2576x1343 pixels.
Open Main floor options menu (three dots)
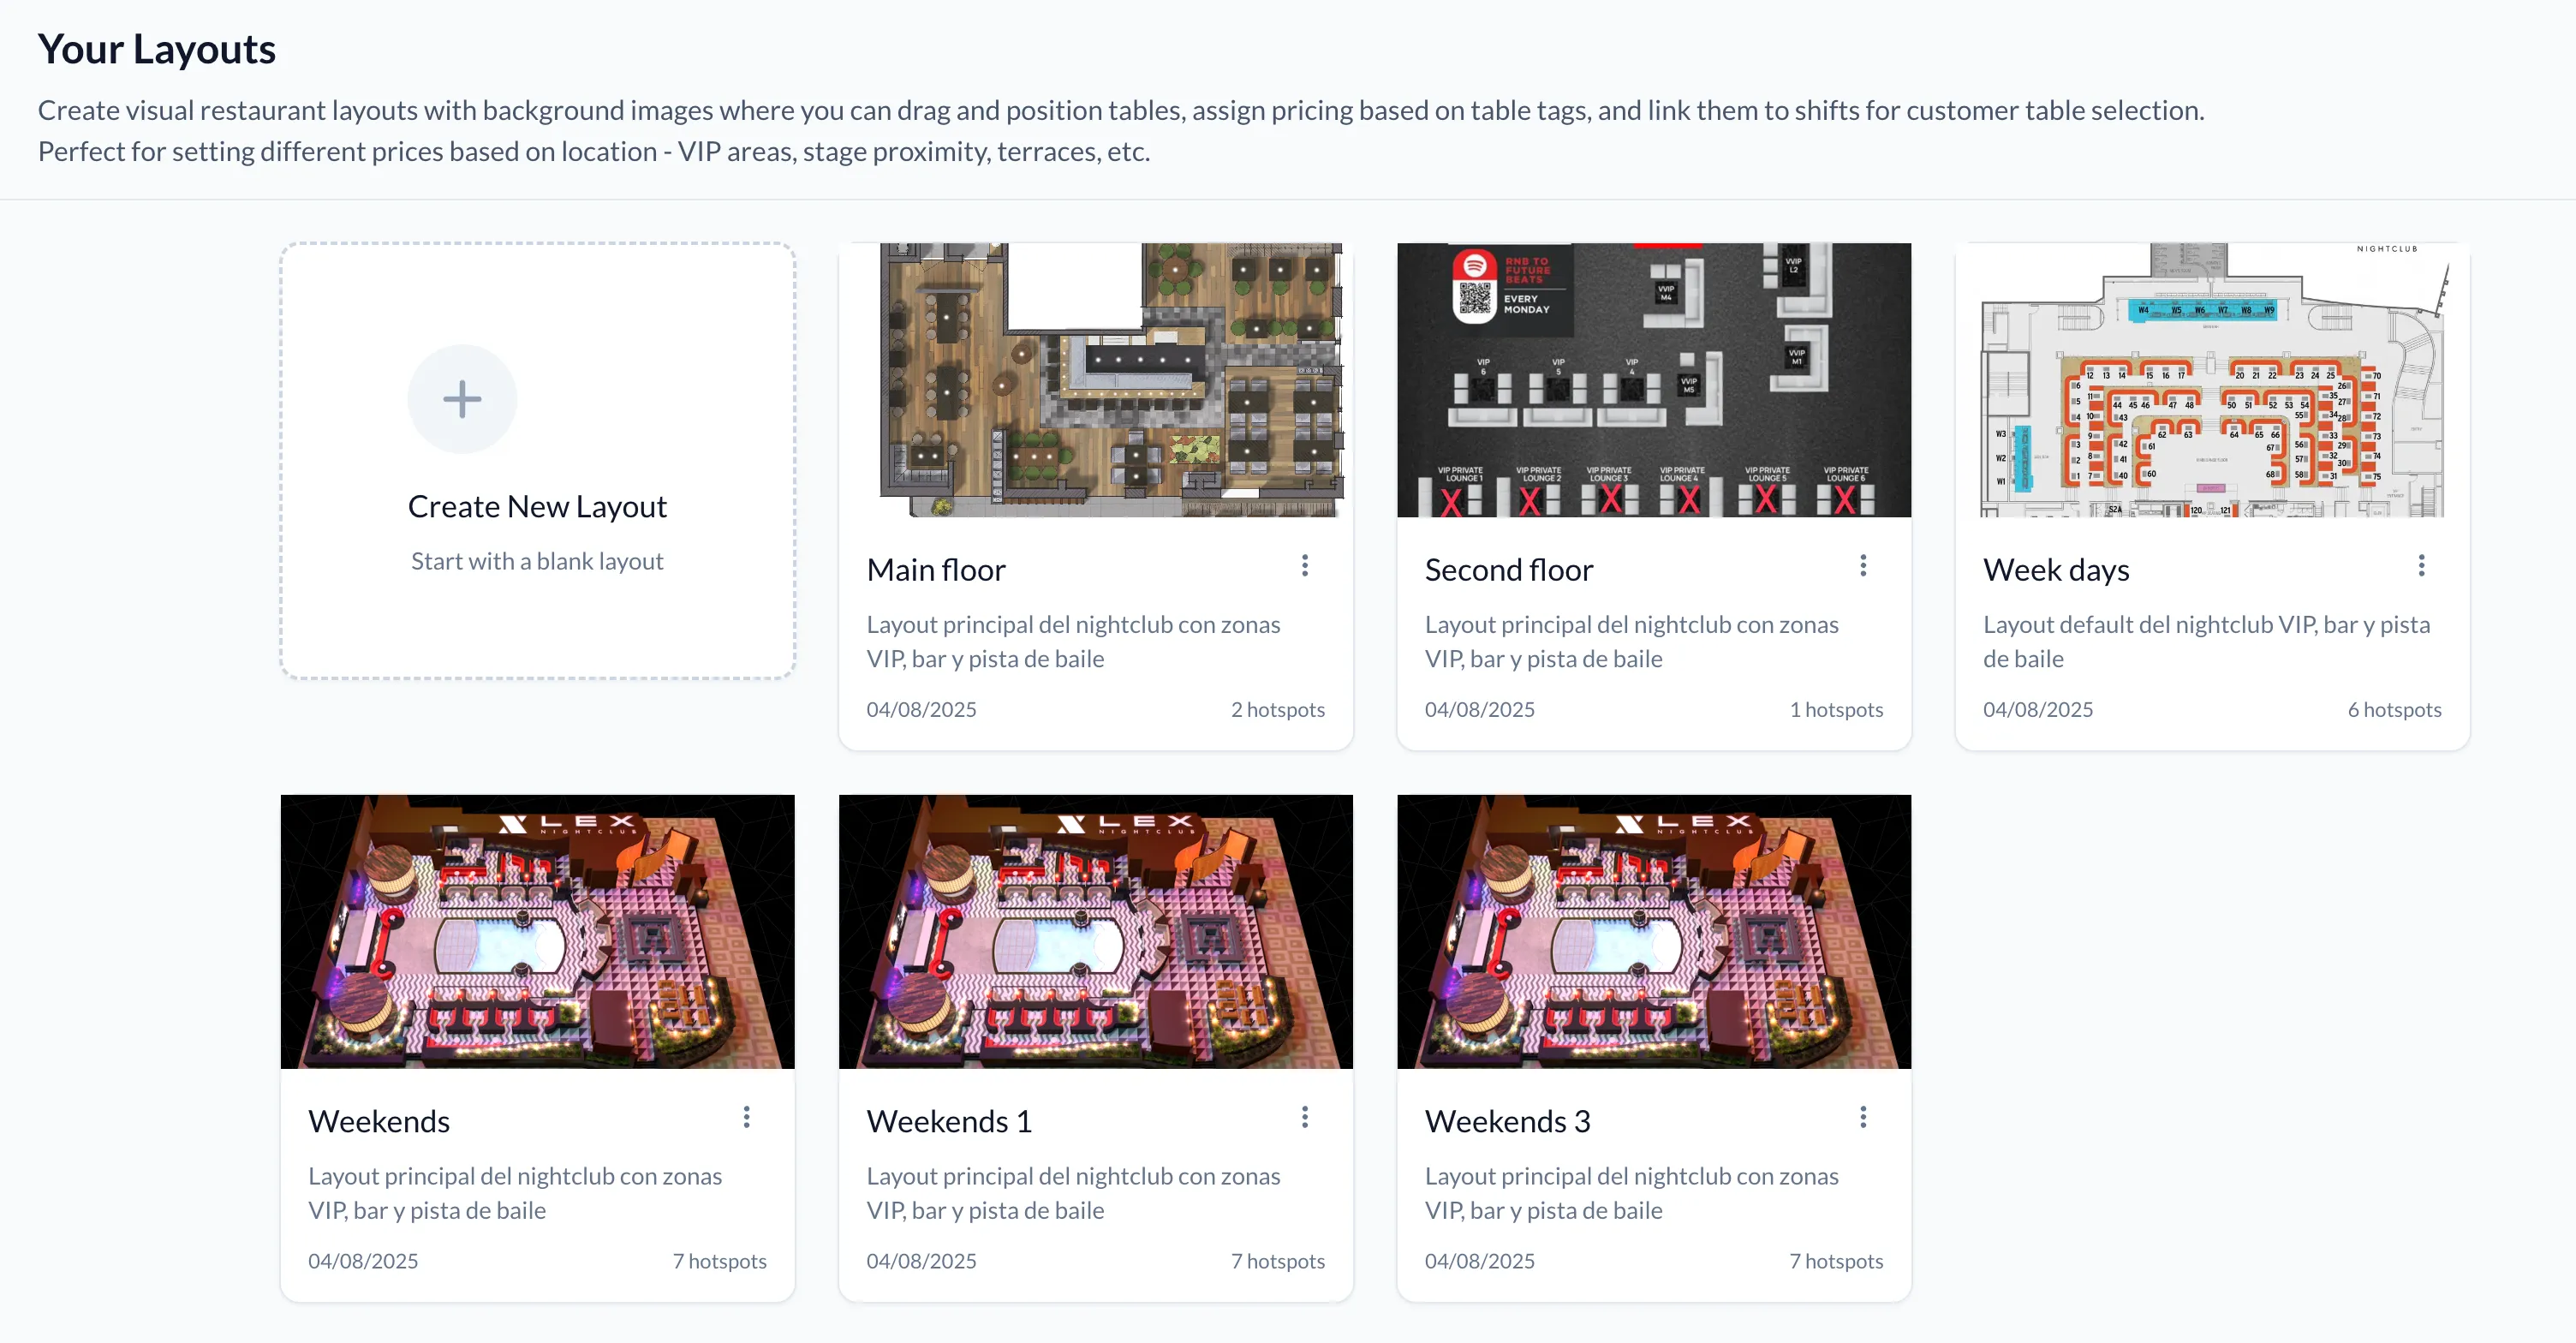1305,566
